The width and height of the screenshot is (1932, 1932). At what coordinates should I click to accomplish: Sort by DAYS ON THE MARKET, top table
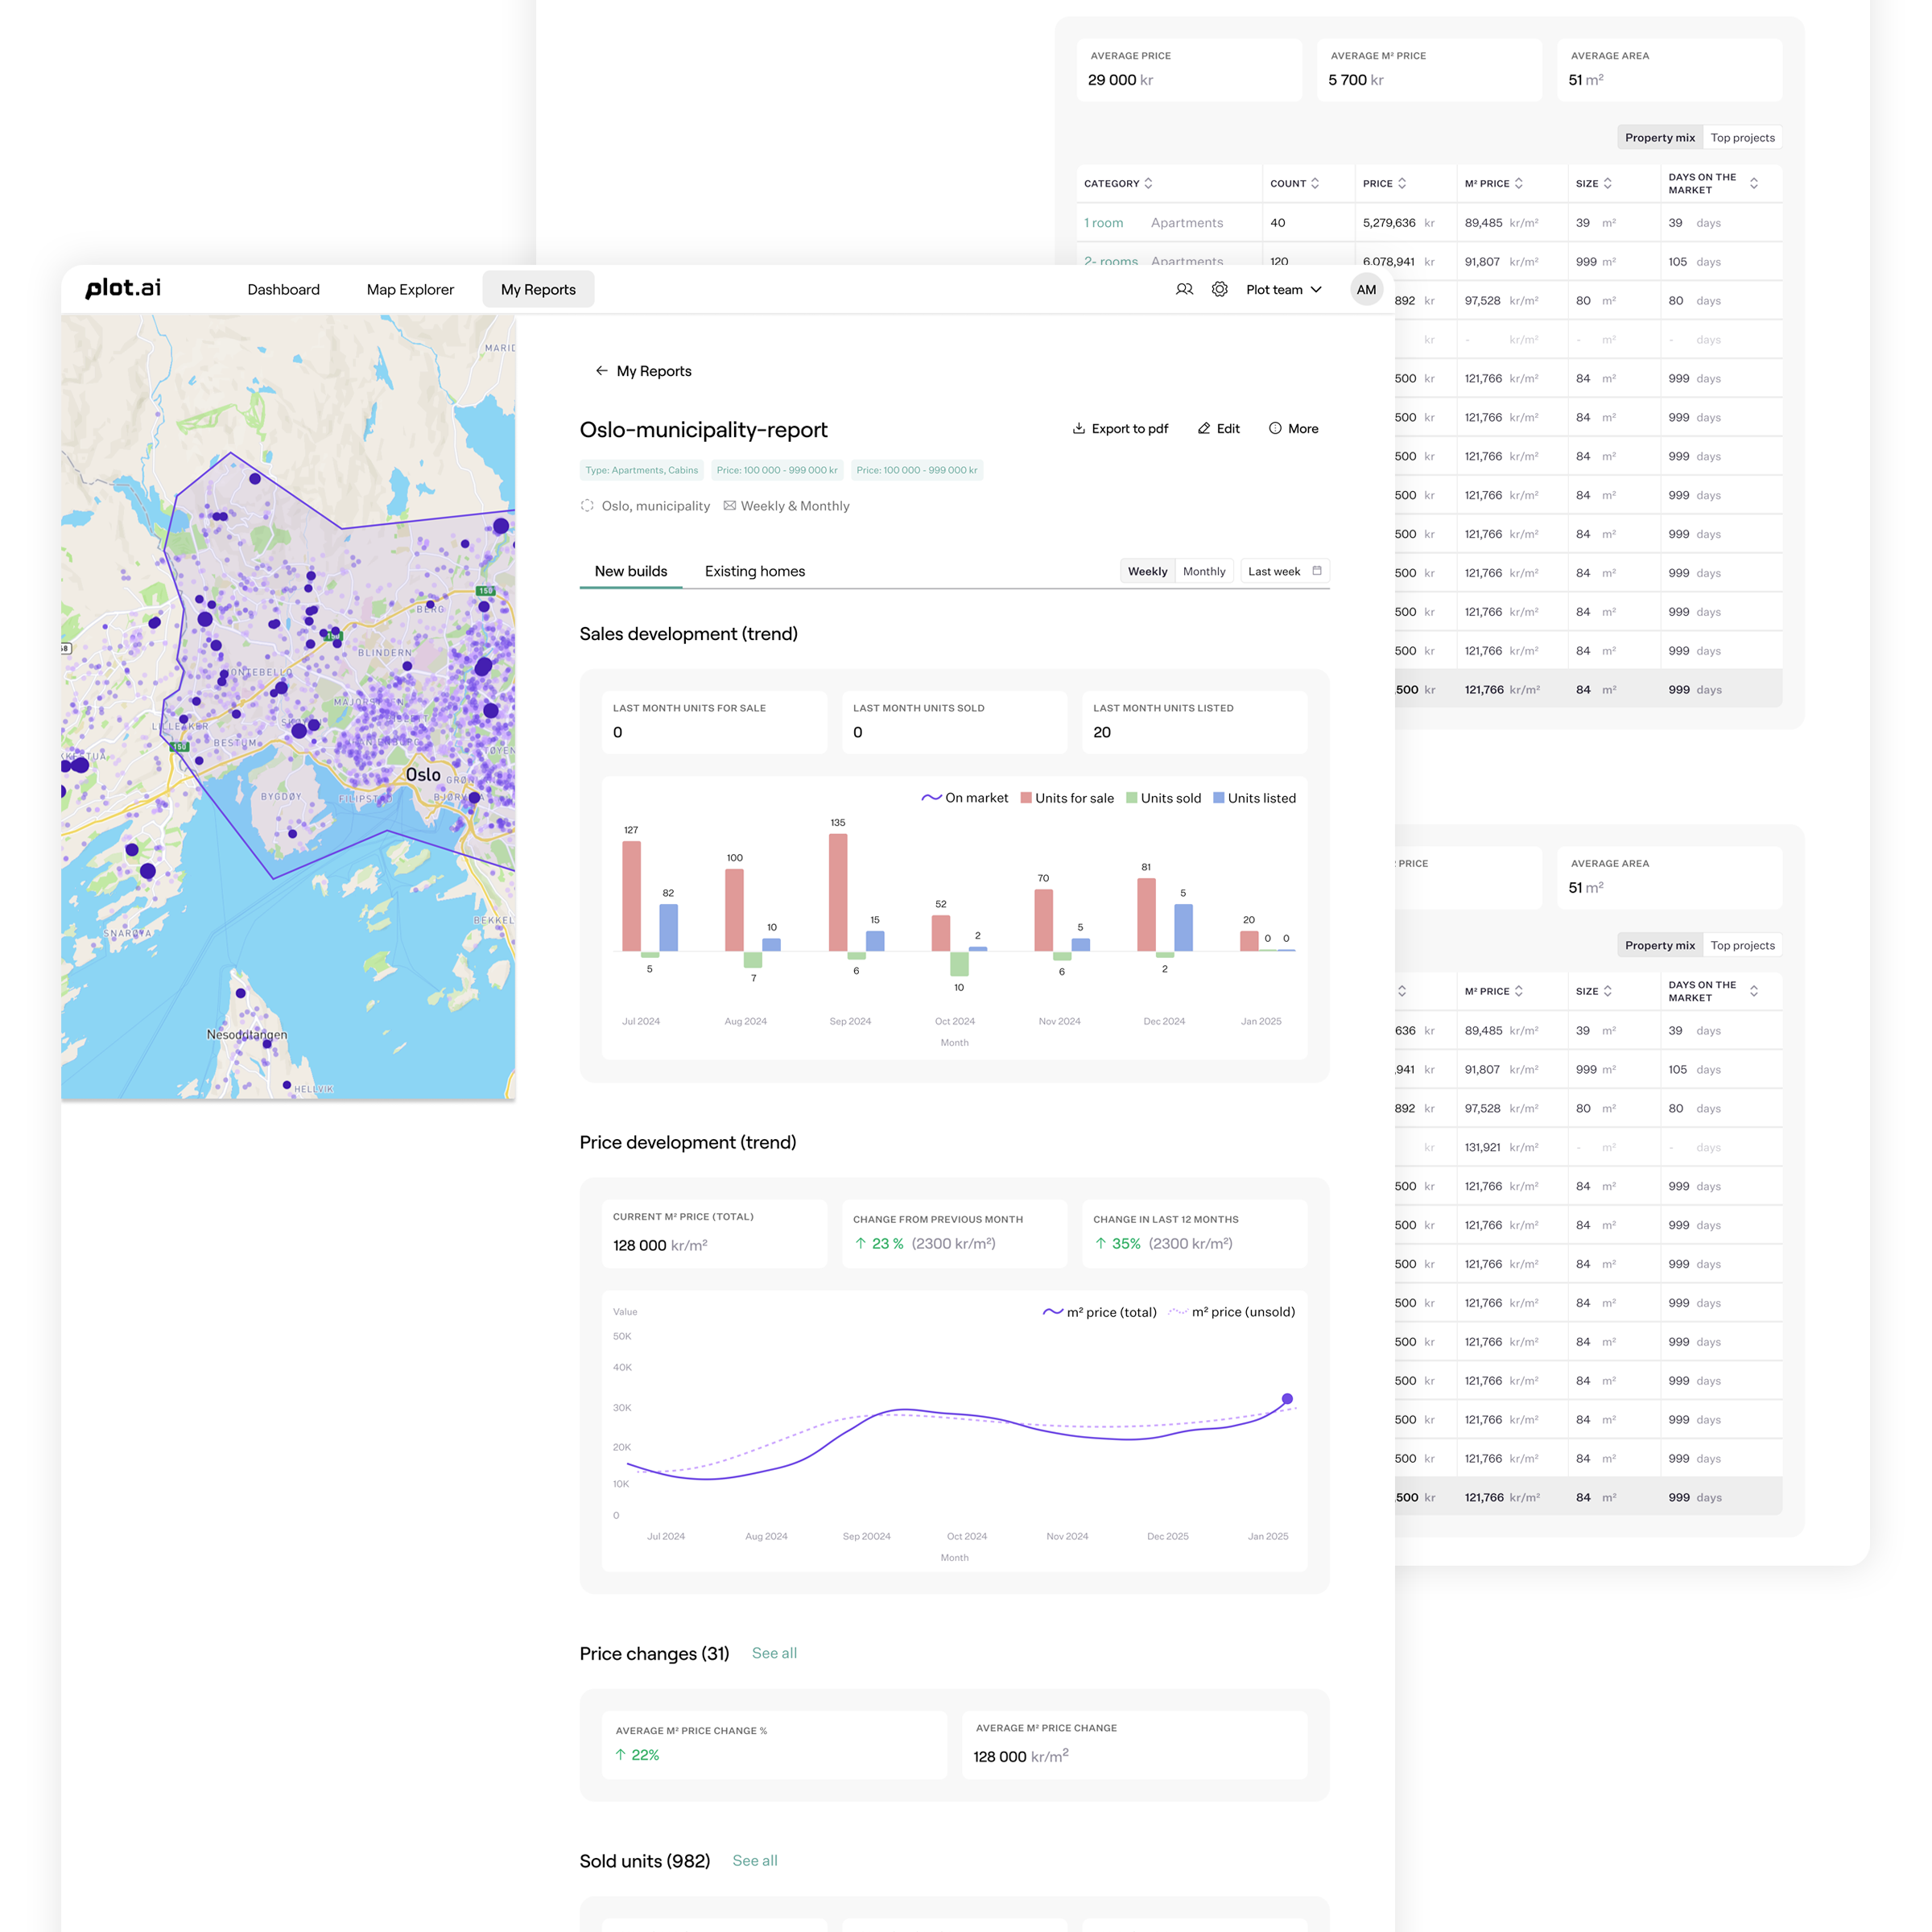[1754, 183]
